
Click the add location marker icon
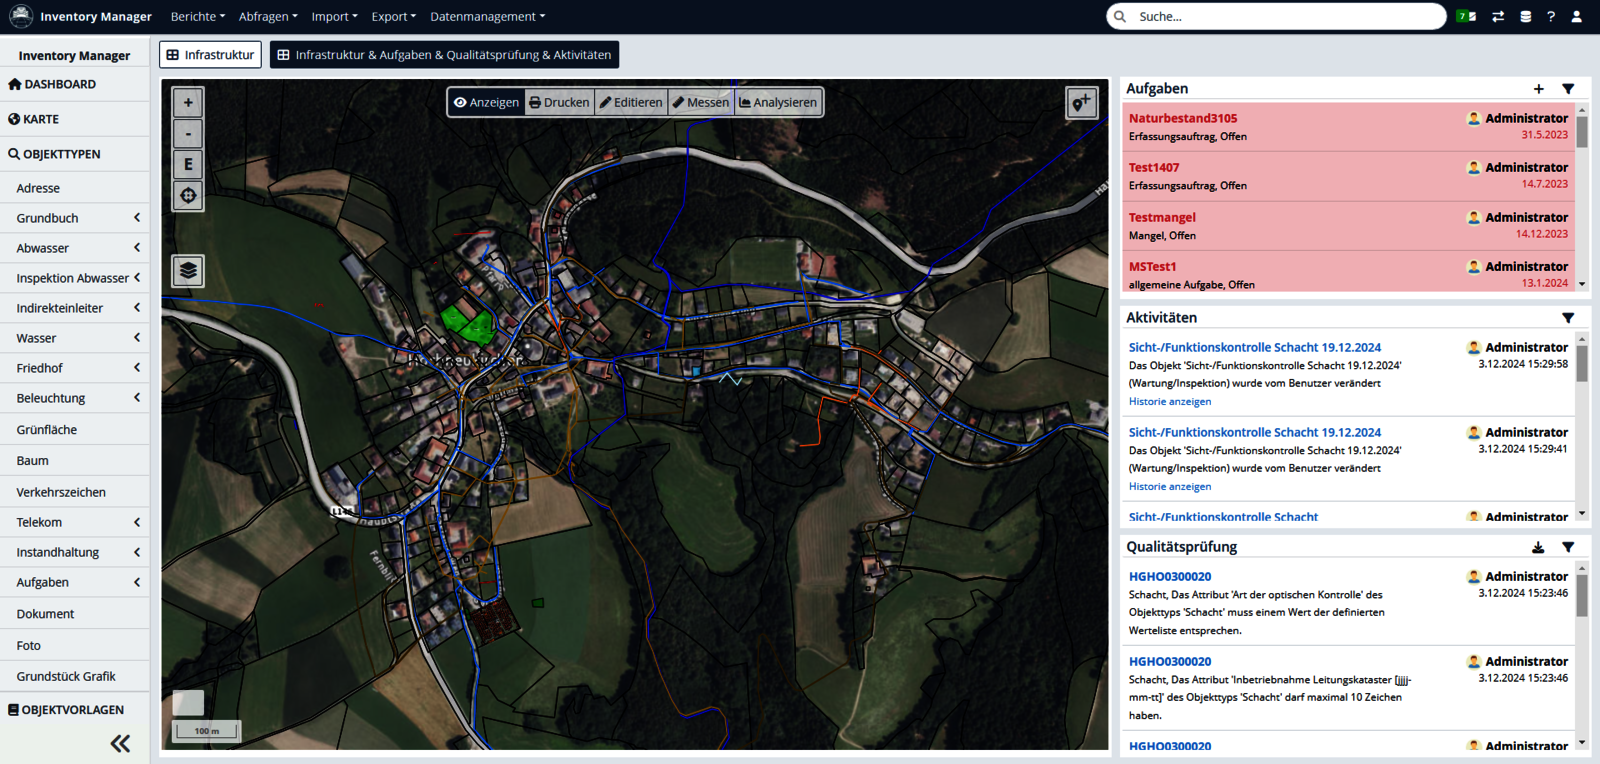point(1082,103)
